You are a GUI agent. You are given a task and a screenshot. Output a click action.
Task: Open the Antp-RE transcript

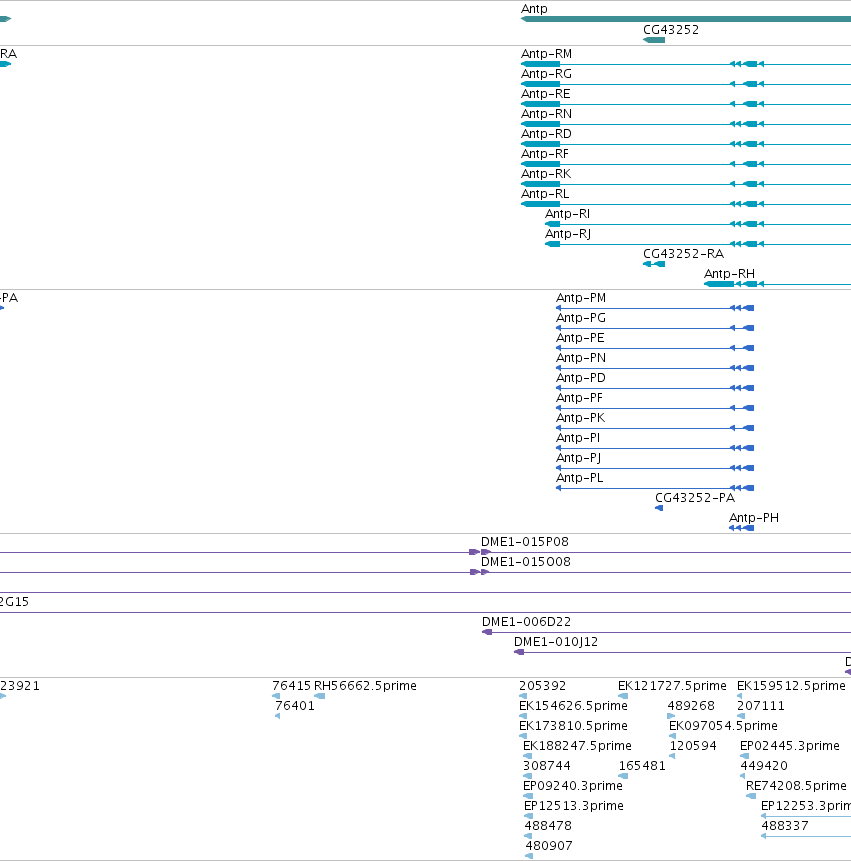546,94
